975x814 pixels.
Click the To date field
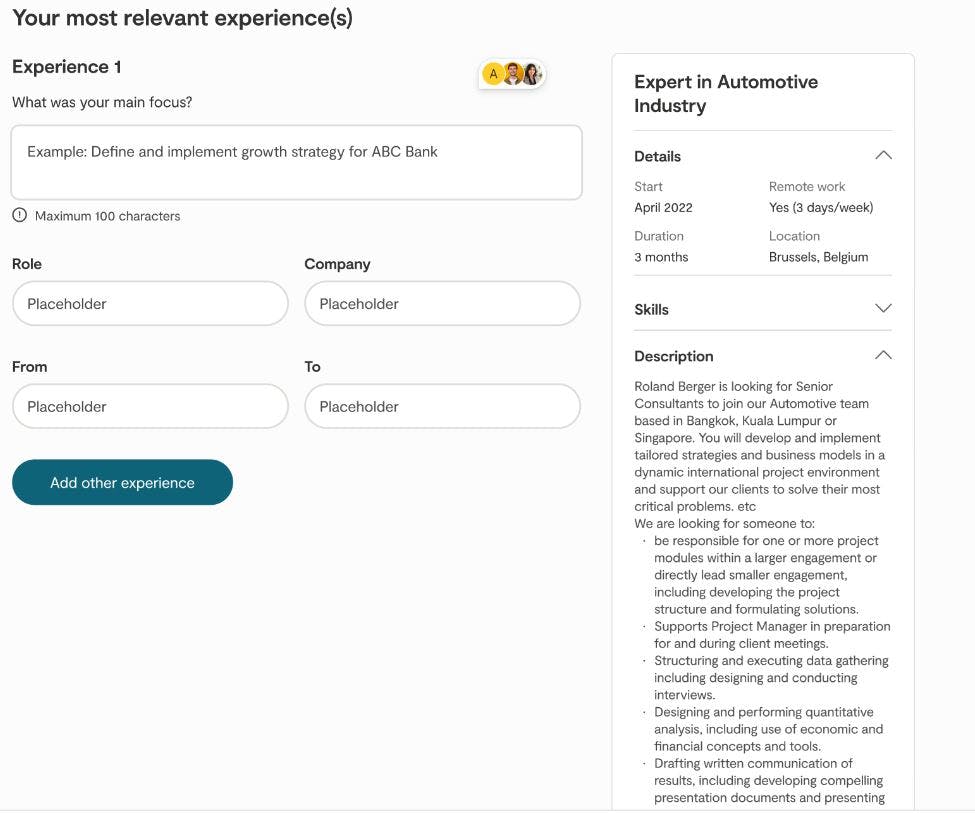point(442,407)
